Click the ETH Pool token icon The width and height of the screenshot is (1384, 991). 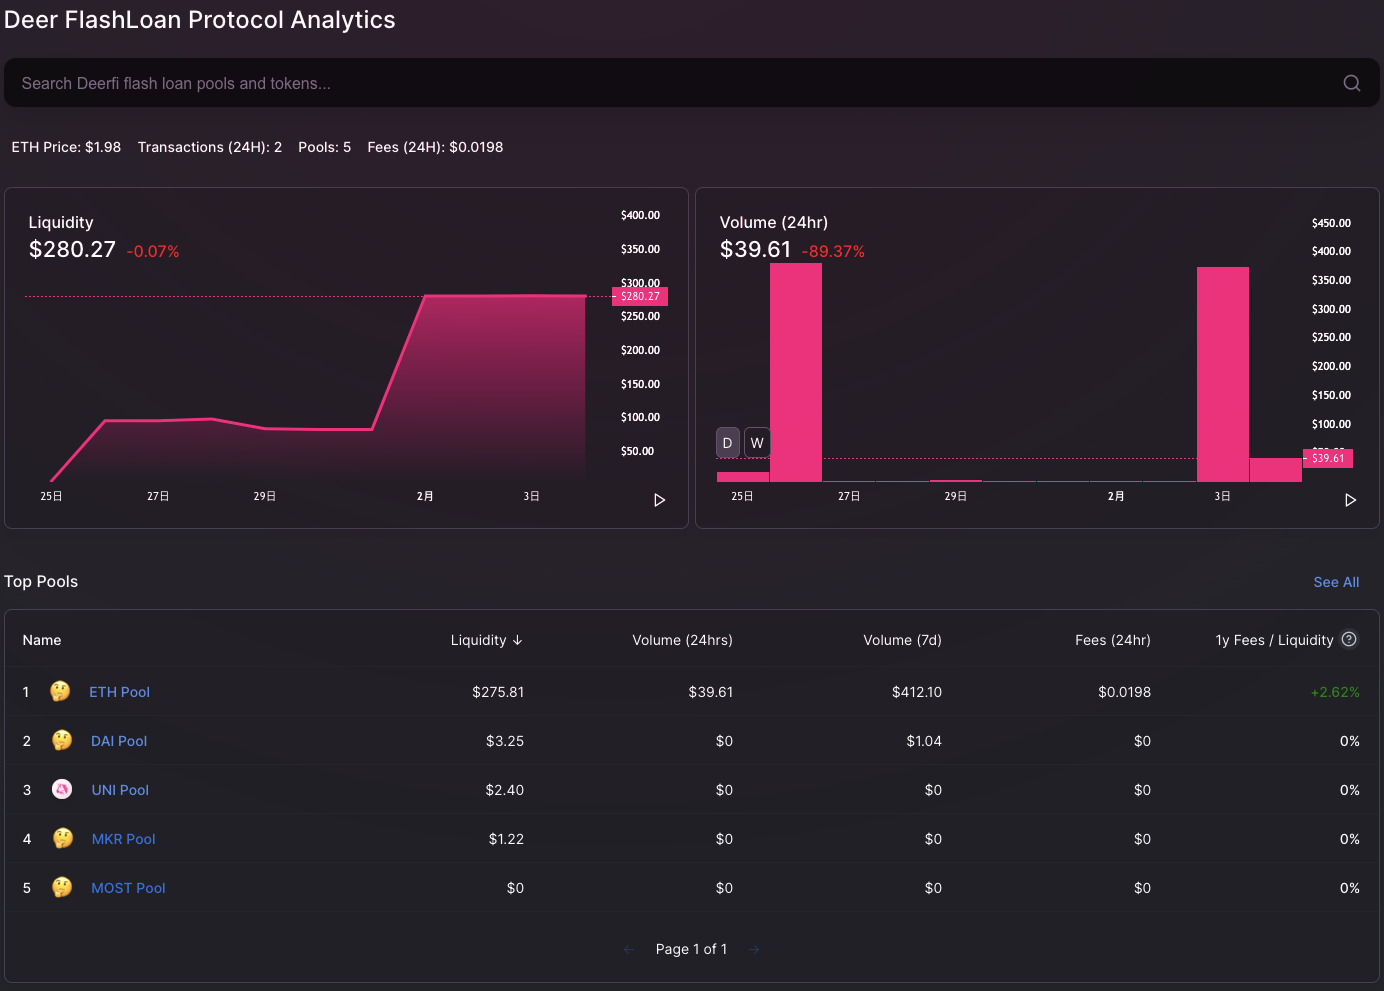tap(60, 691)
